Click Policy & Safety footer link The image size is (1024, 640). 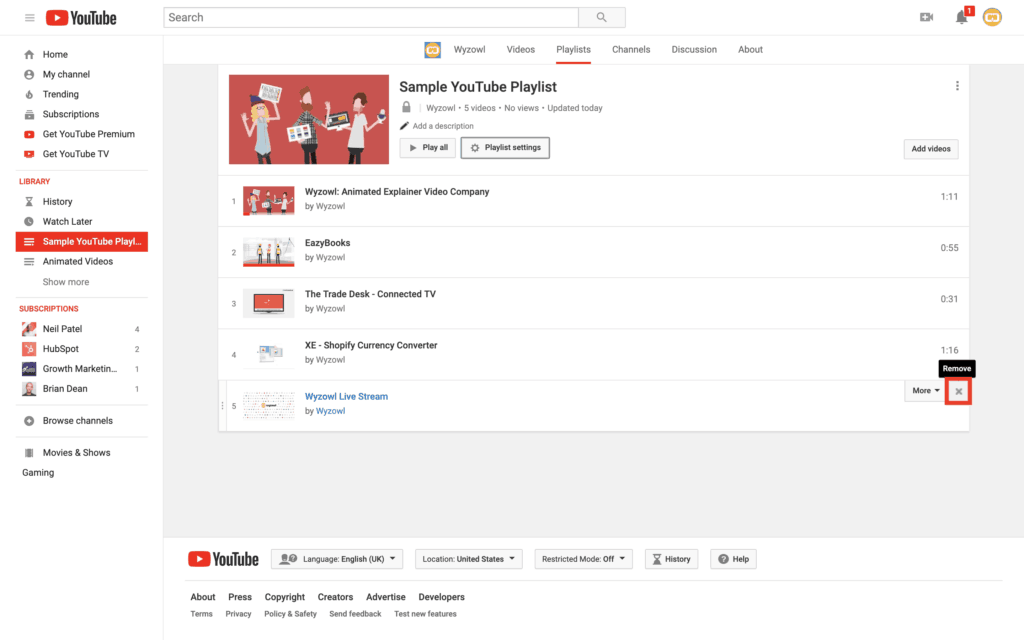290,614
